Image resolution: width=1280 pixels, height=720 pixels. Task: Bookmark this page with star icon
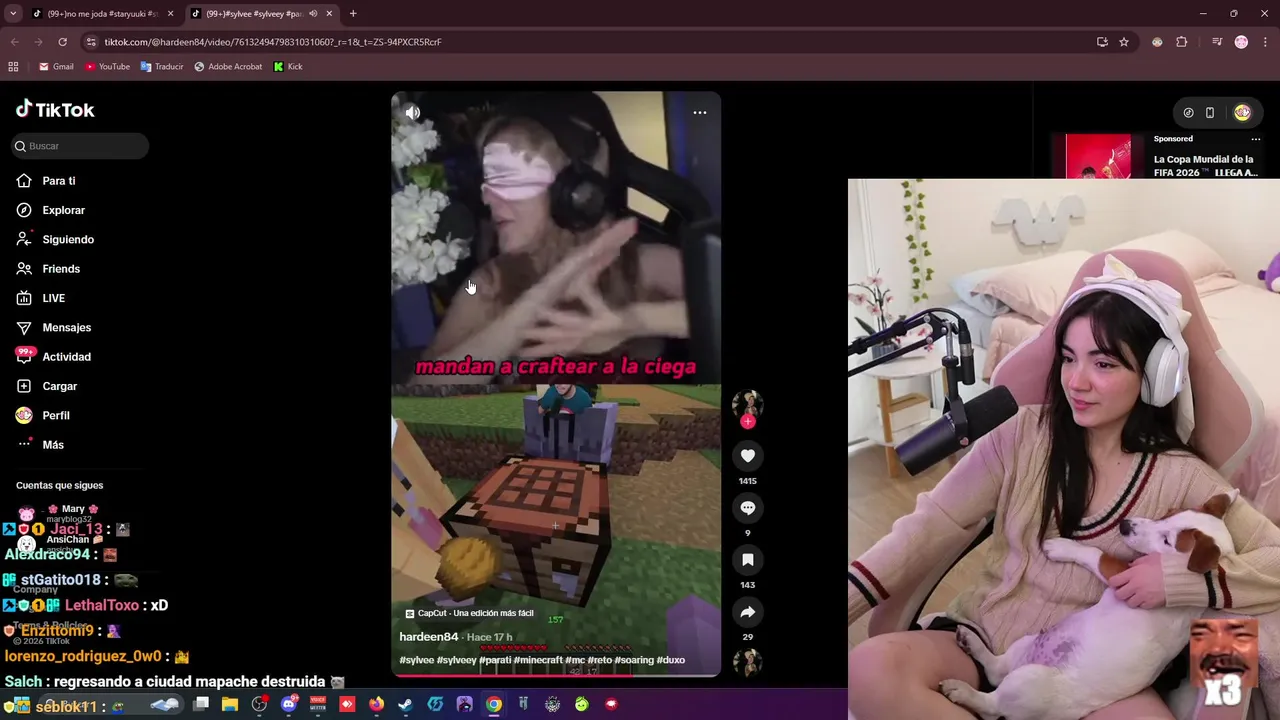[1124, 42]
